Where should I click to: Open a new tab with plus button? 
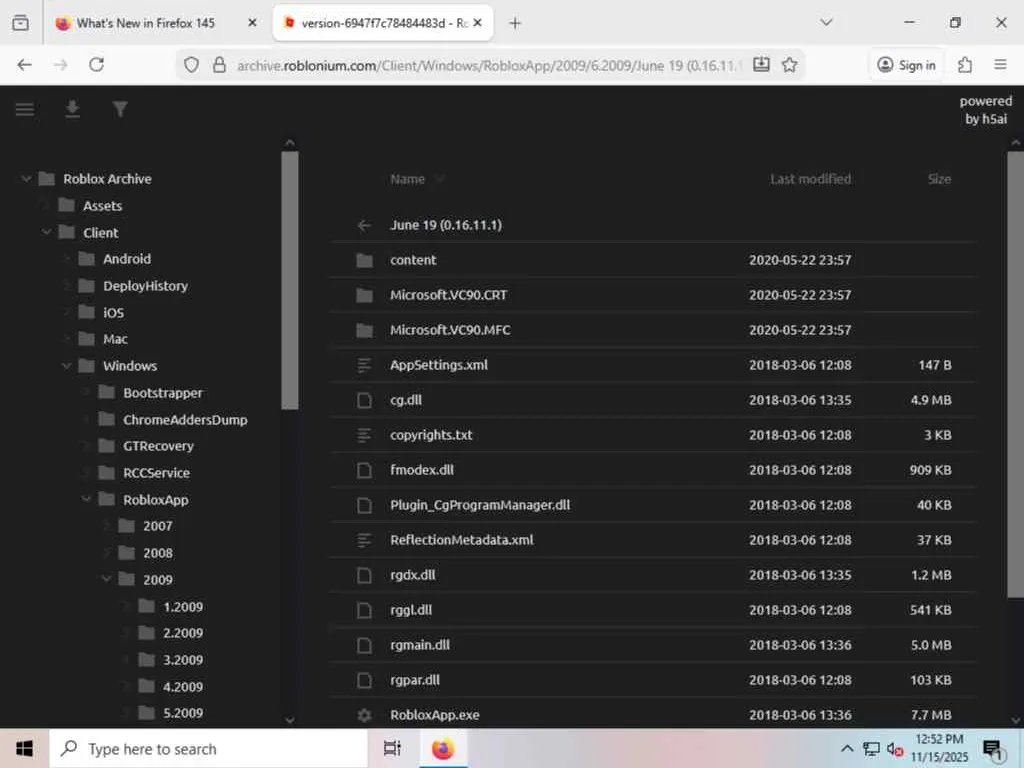[515, 24]
